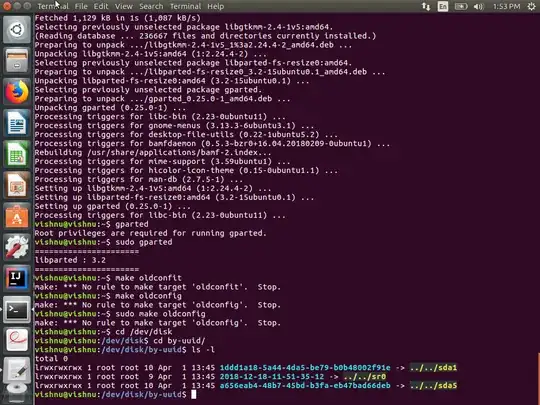Open System Settings wrench-gear icon

coord(17,247)
